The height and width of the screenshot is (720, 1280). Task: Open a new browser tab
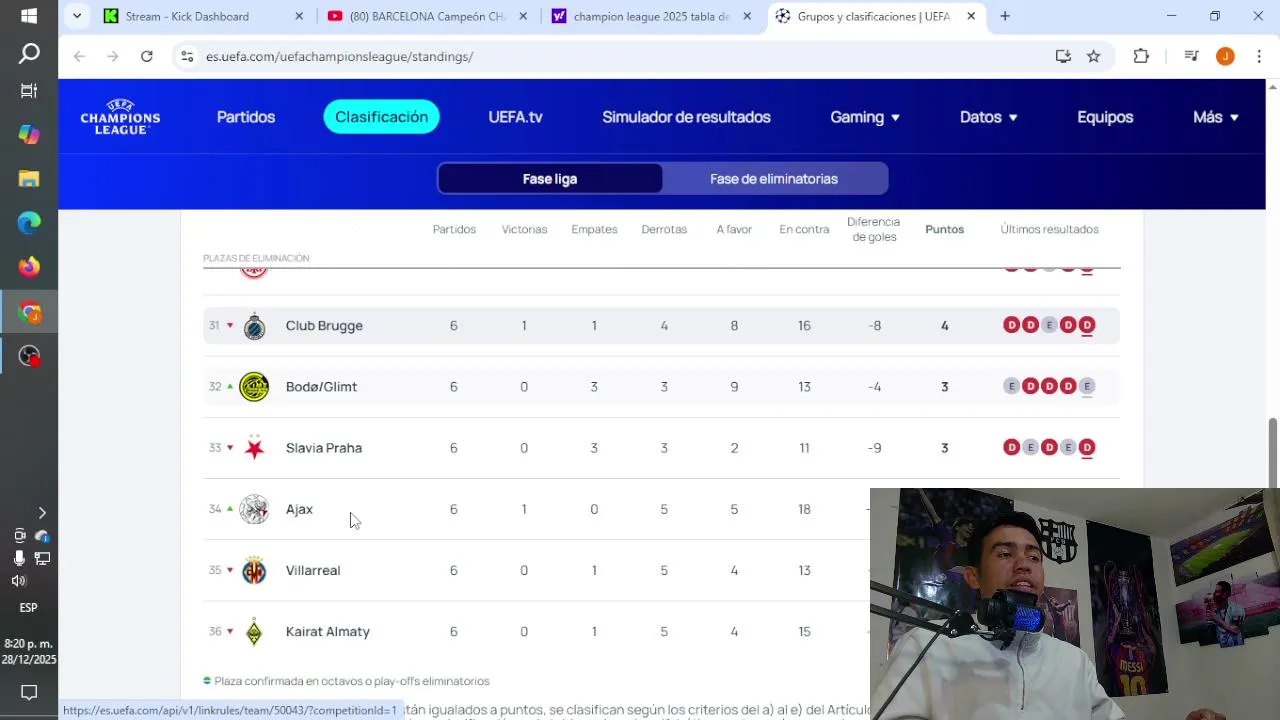pyautogui.click(x=1005, y=16)
